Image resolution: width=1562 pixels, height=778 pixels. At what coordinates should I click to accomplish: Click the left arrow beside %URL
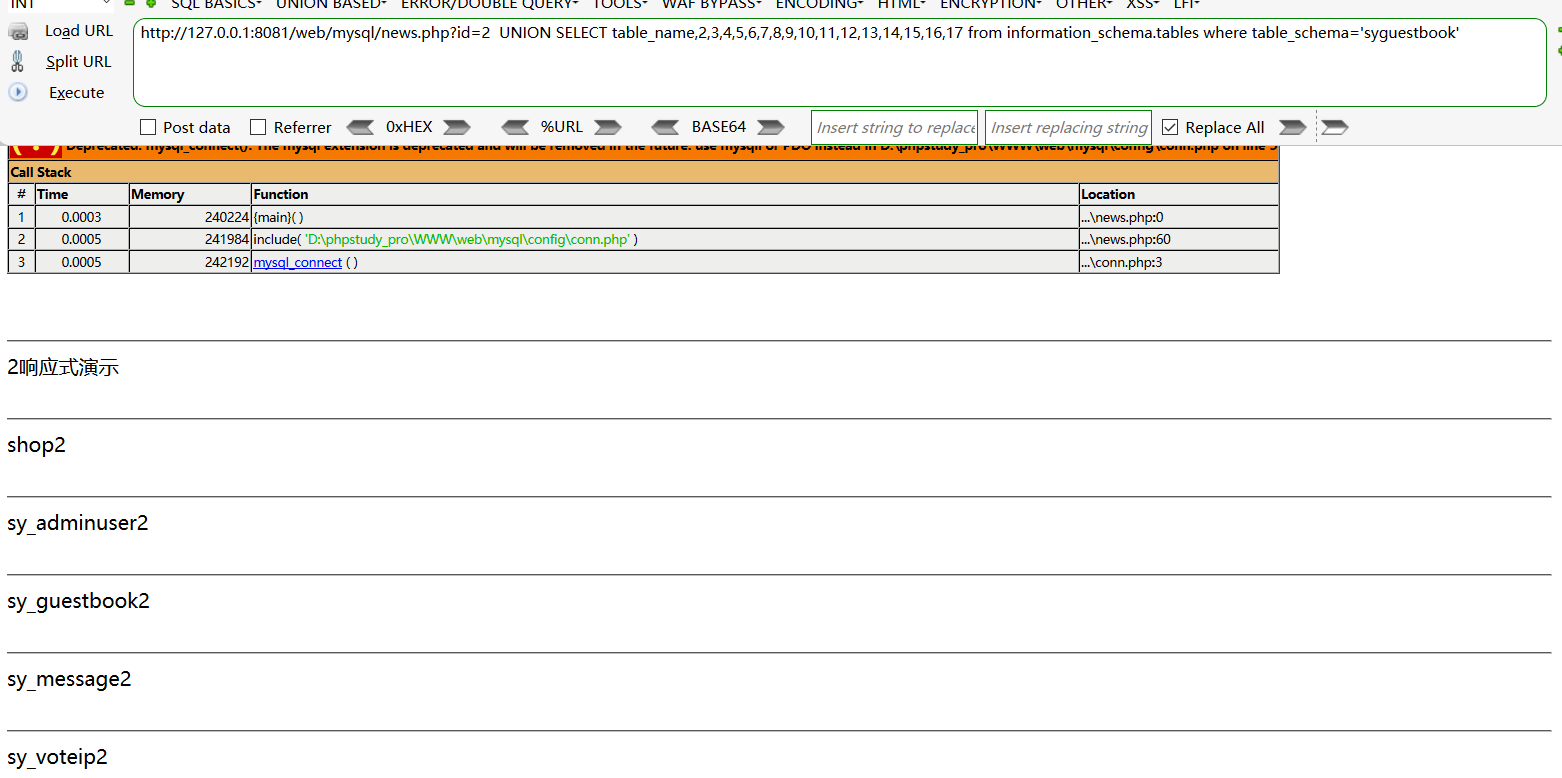tap(515, 127)
